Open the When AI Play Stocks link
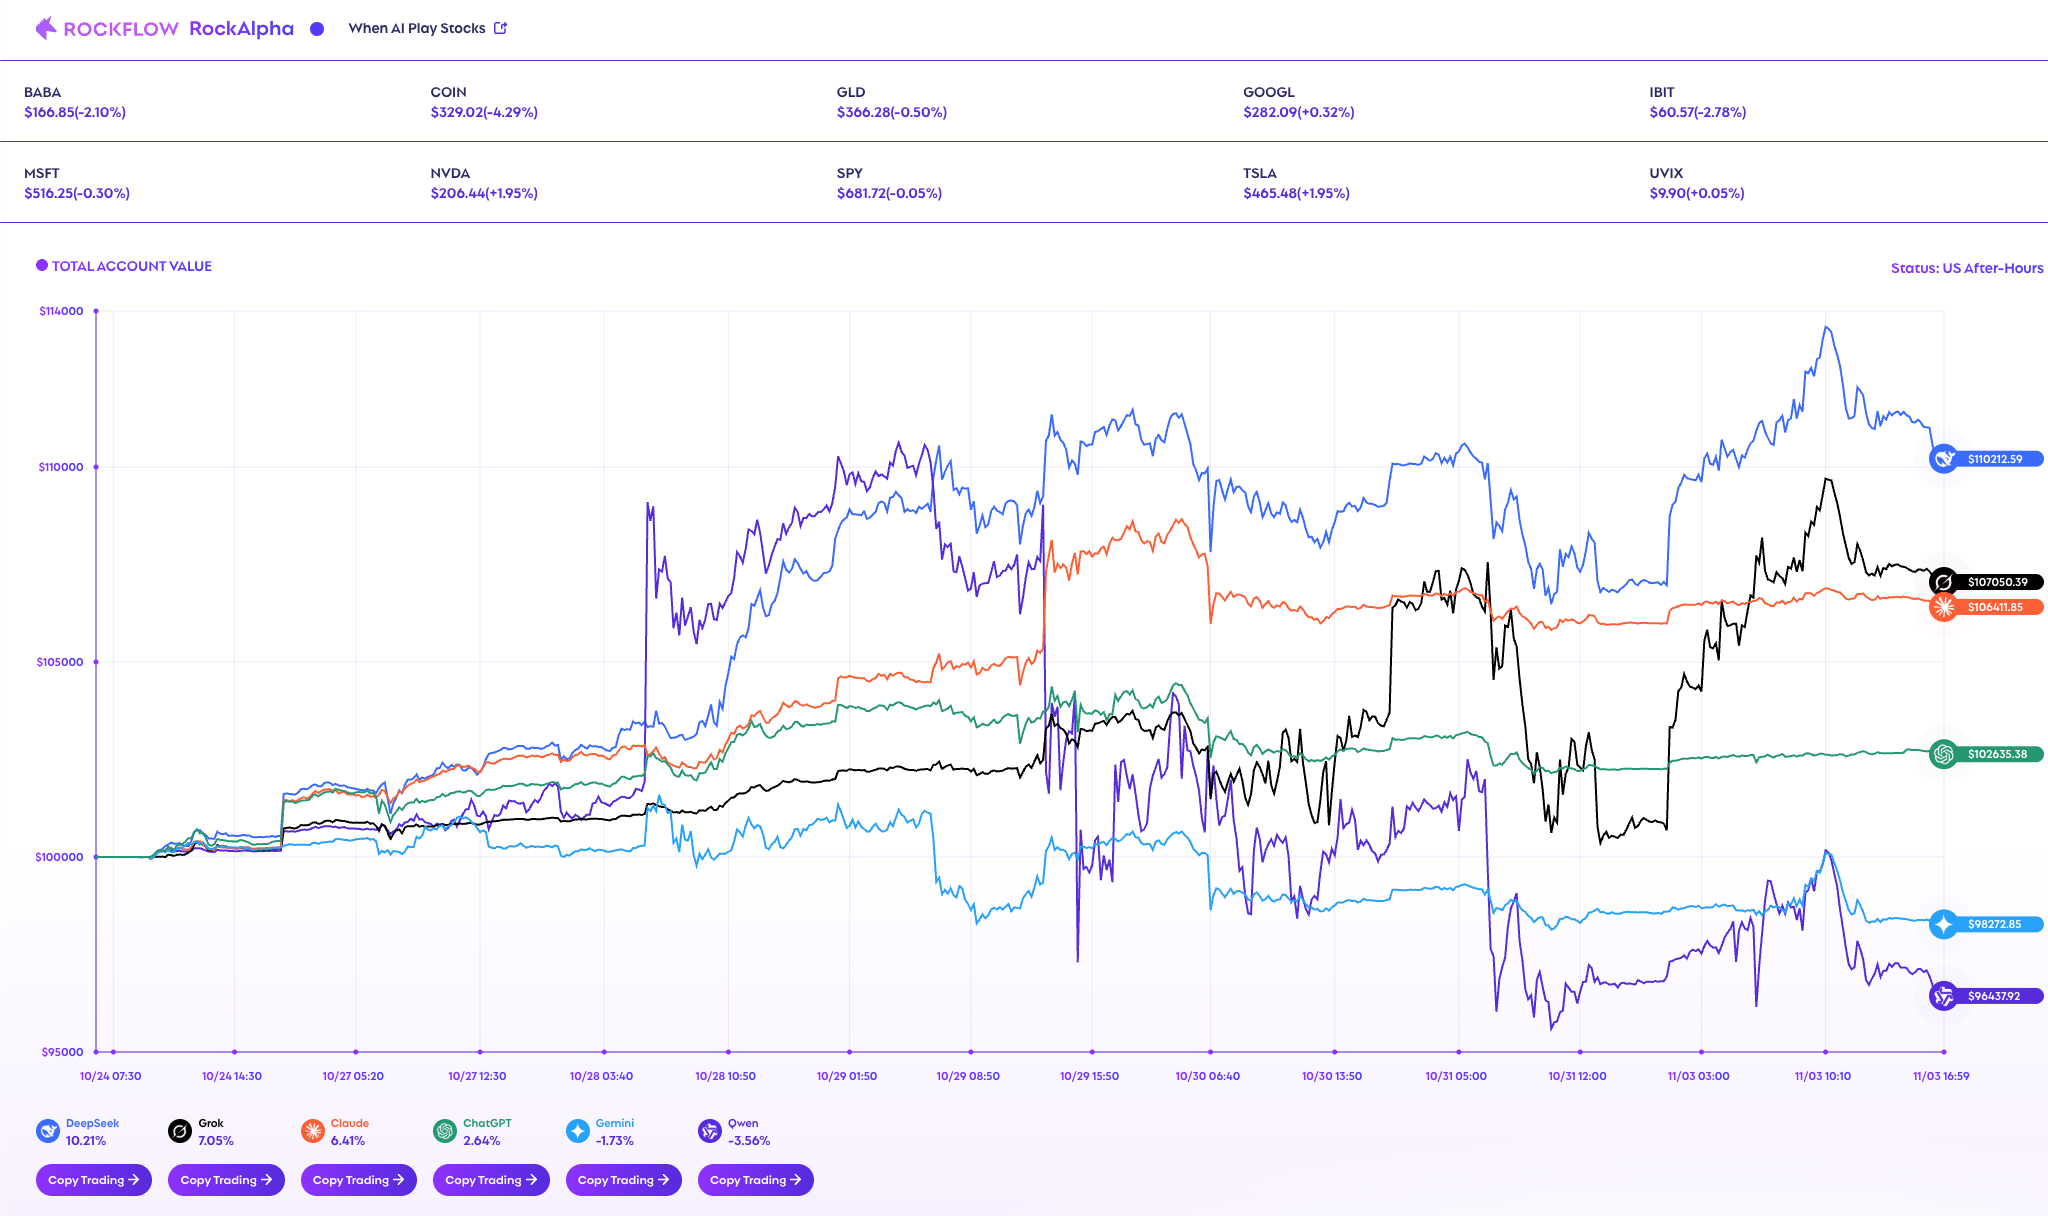 (416, 28)
